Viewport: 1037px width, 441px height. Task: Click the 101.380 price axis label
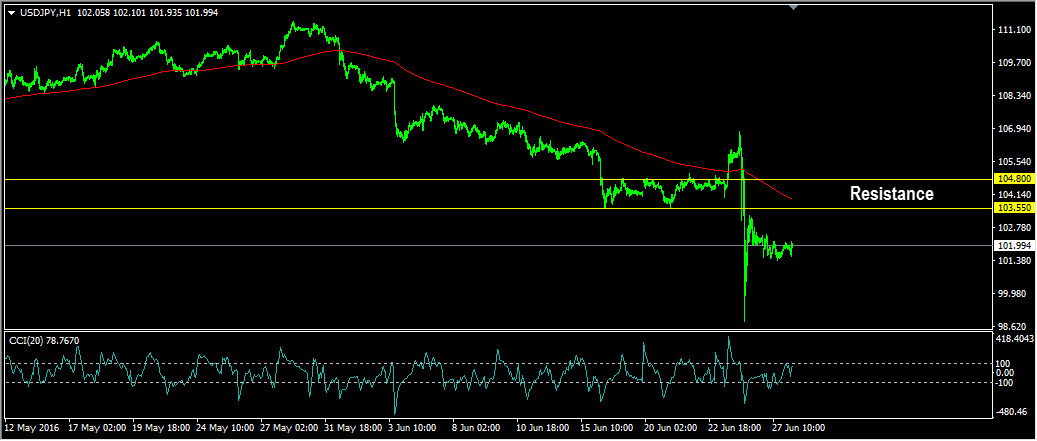pos(1013,261)
